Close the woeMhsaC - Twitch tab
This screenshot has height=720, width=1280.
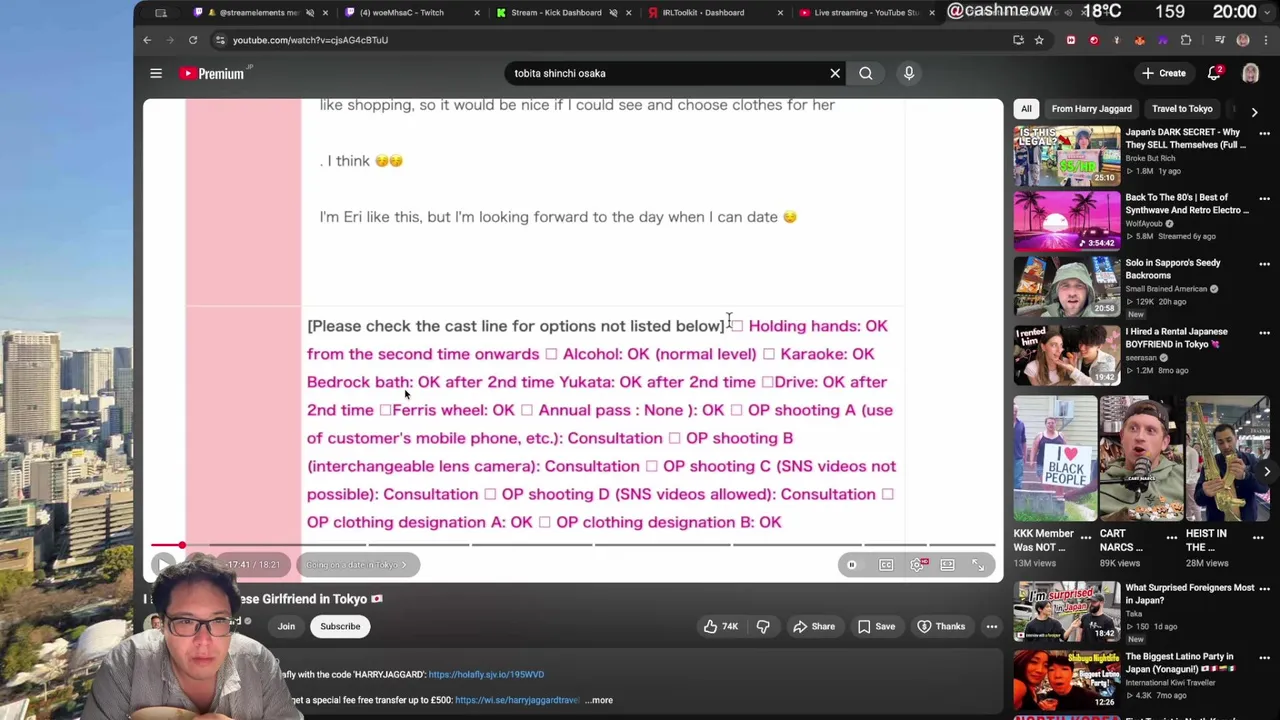click(476, 13)
